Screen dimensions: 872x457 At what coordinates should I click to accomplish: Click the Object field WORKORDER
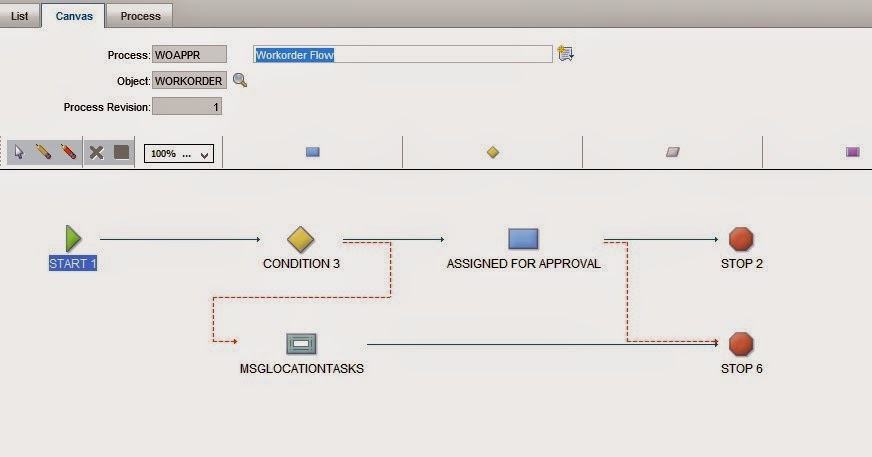point(189,81)
